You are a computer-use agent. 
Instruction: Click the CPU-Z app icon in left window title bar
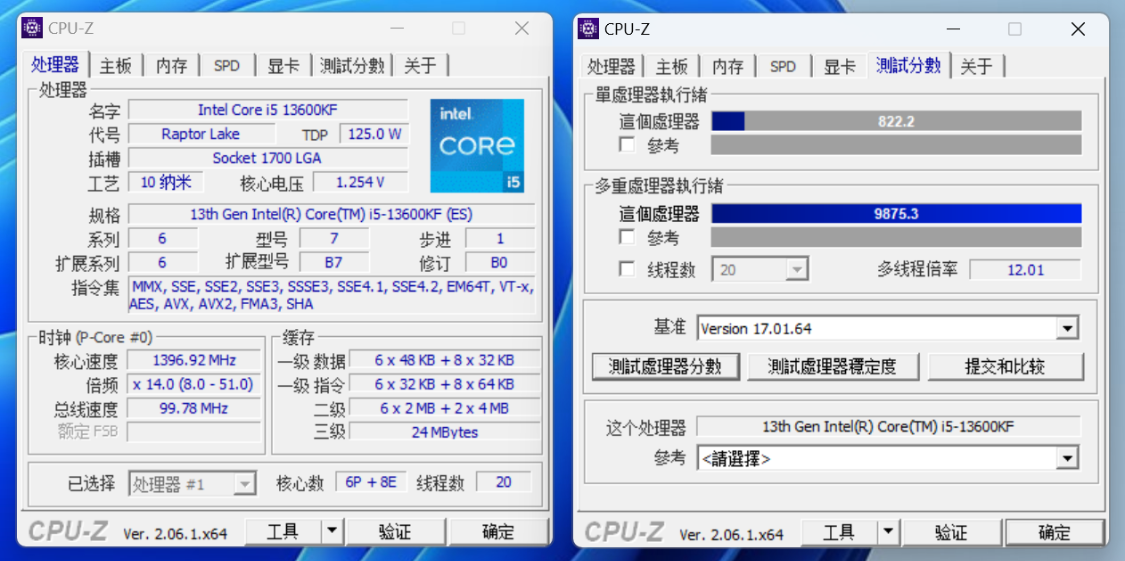tap(32, 29)
